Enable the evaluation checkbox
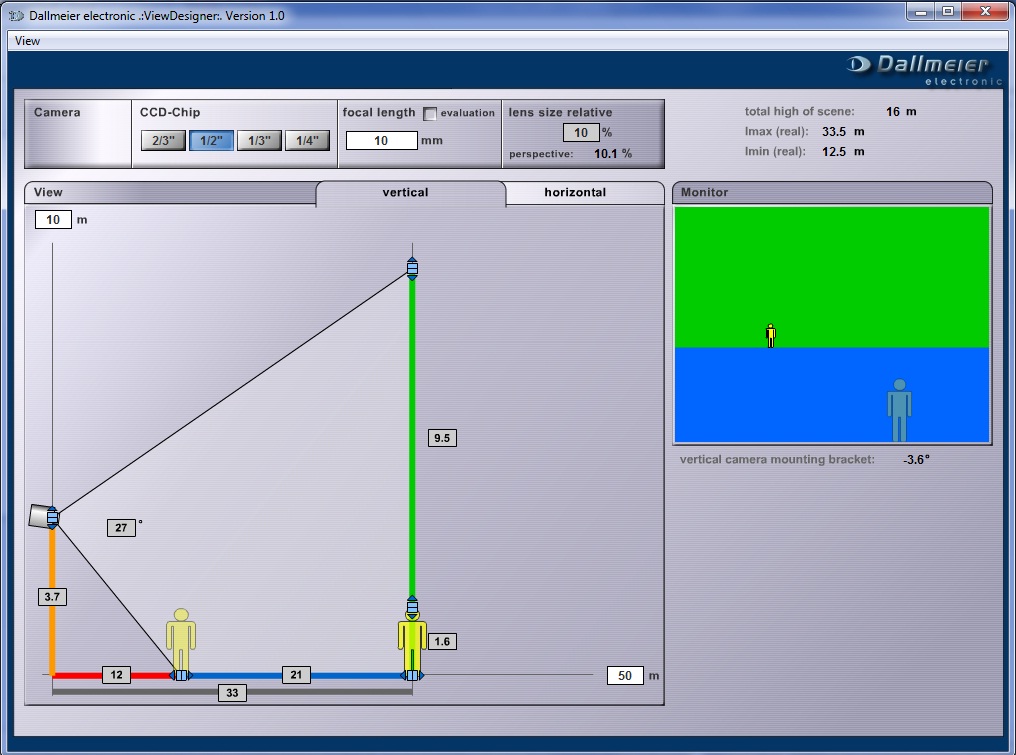Image resolution: width=1016 pixels, height=755 pixels. coord(430,113)
